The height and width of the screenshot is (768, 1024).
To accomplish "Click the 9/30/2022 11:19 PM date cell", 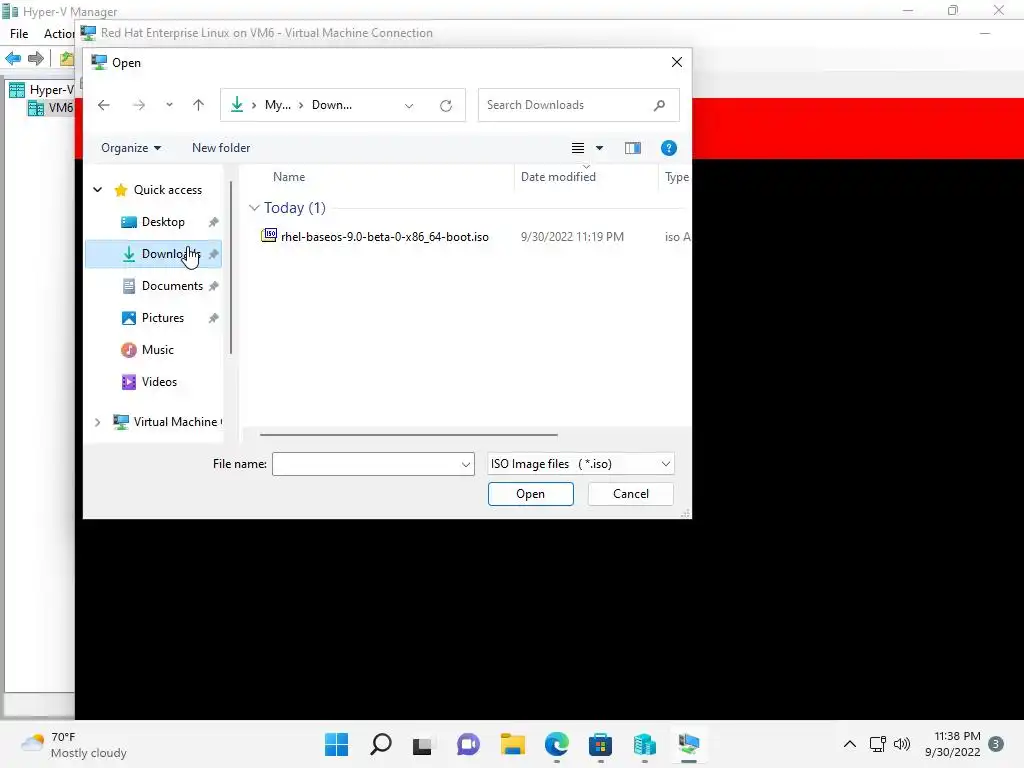I will pyautogui.click(x=572, y=236).
